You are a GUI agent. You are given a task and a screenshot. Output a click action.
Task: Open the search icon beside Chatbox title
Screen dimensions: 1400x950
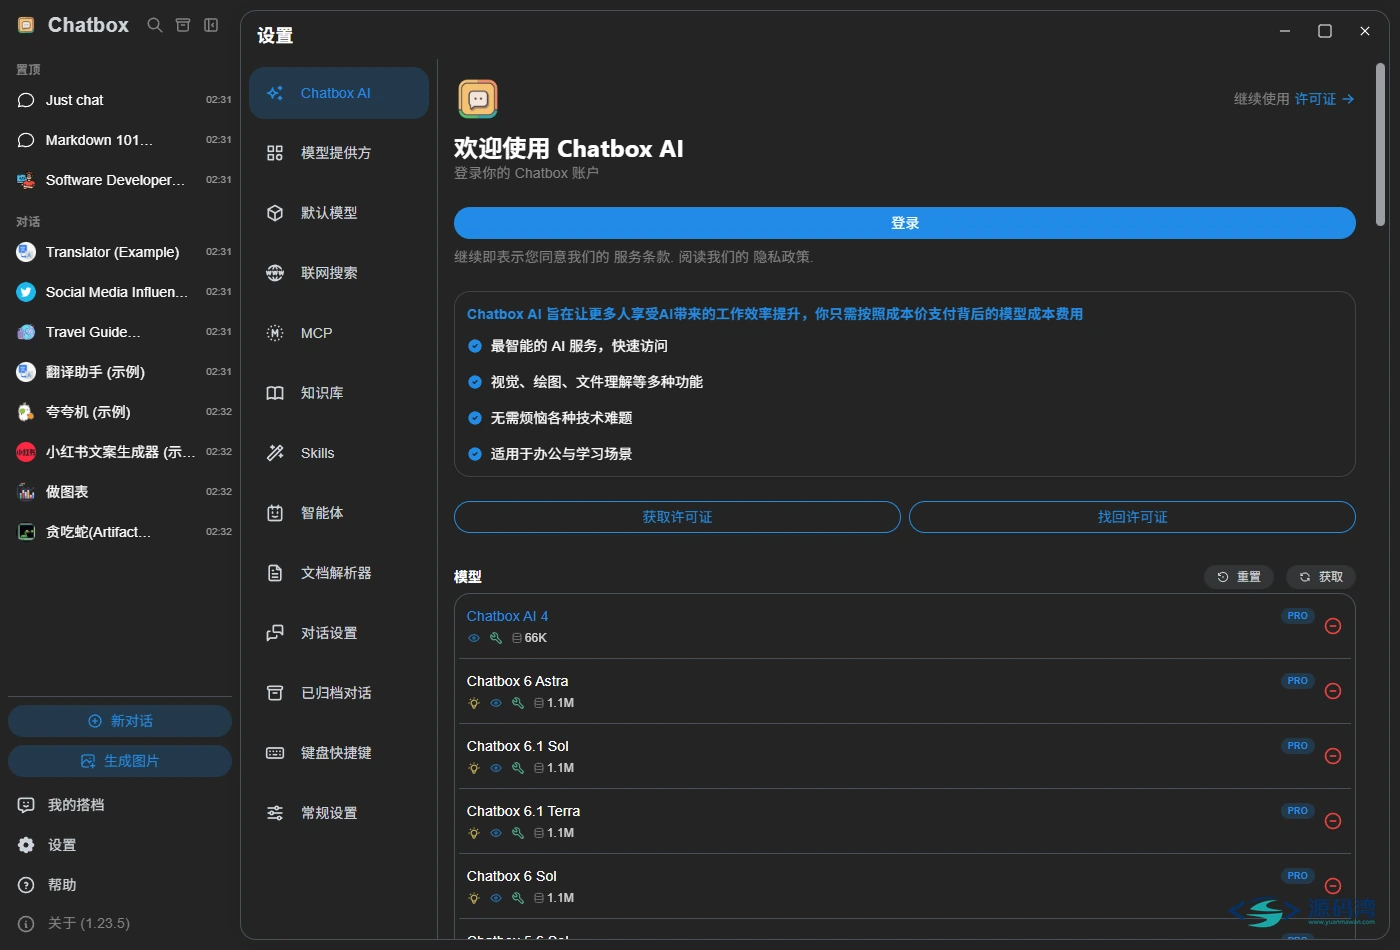tap(155, 25)
